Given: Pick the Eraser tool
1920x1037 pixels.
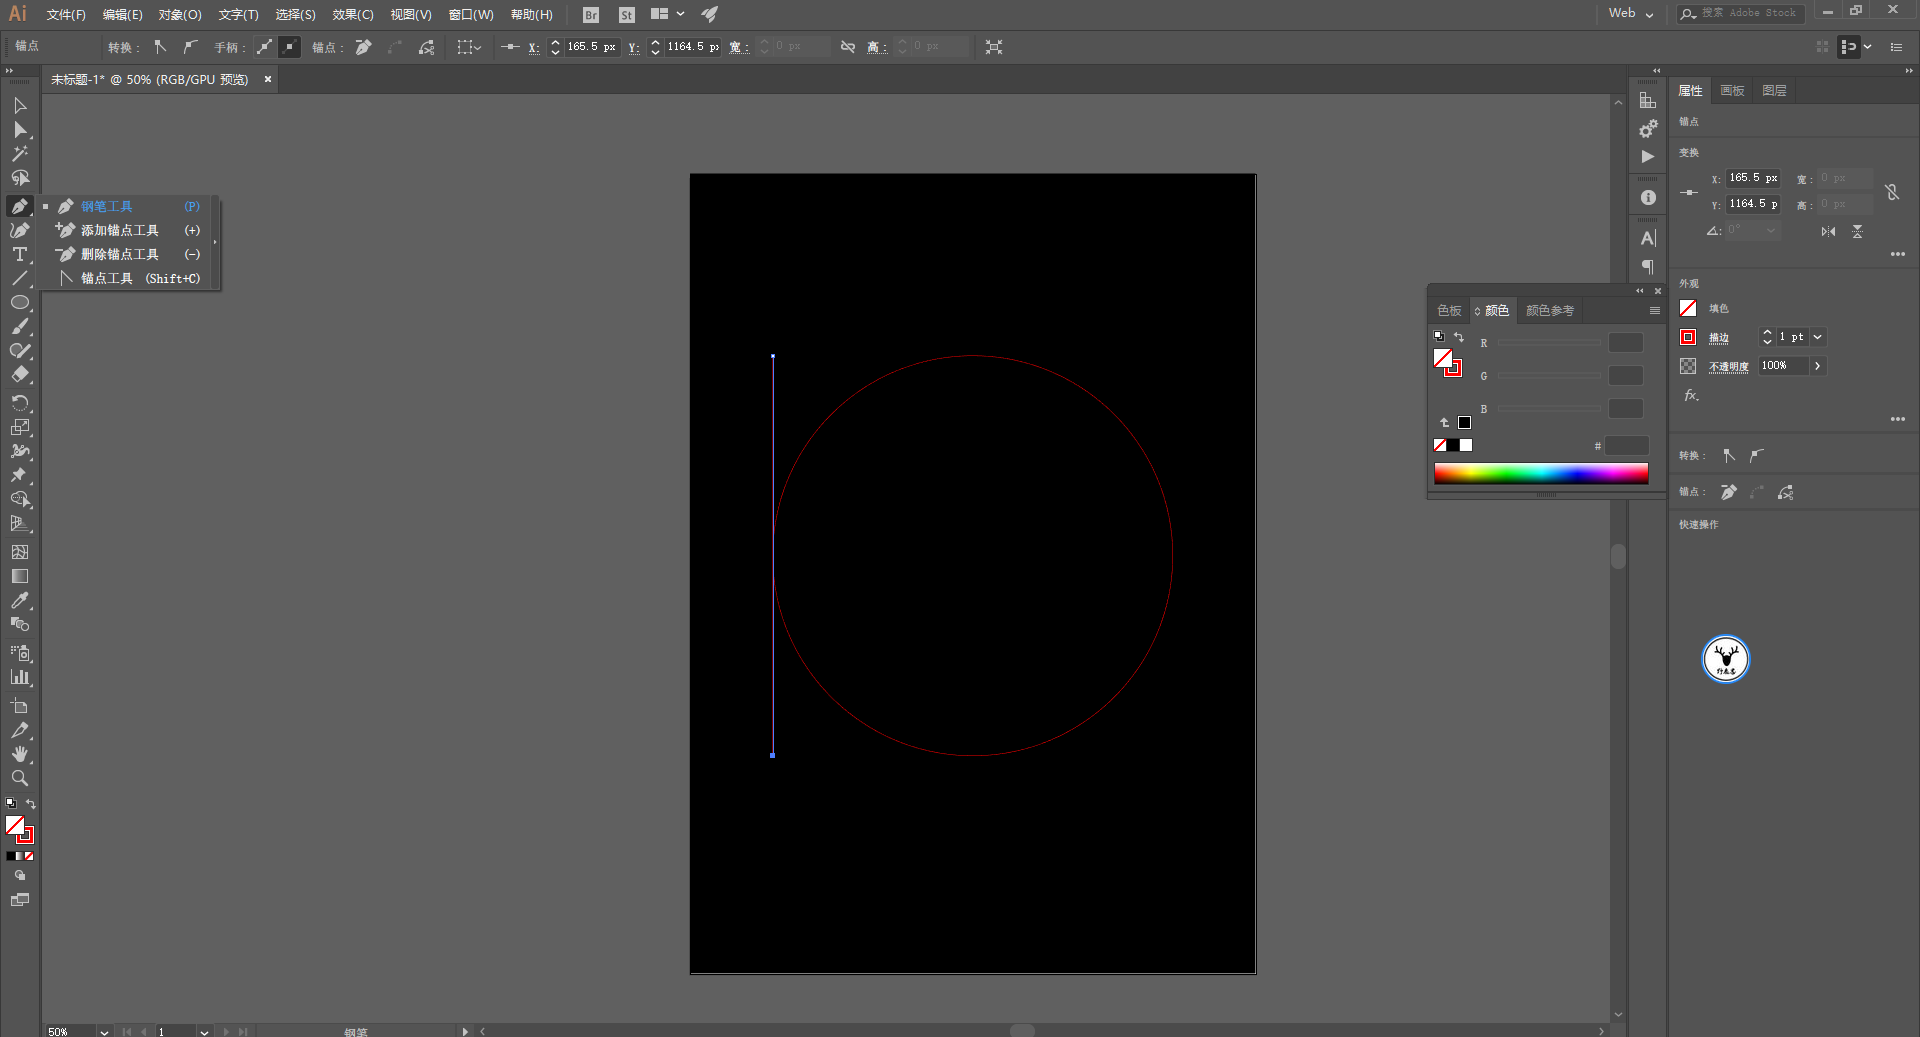Looking at the screenshot, I should click(x=19, y=375).
